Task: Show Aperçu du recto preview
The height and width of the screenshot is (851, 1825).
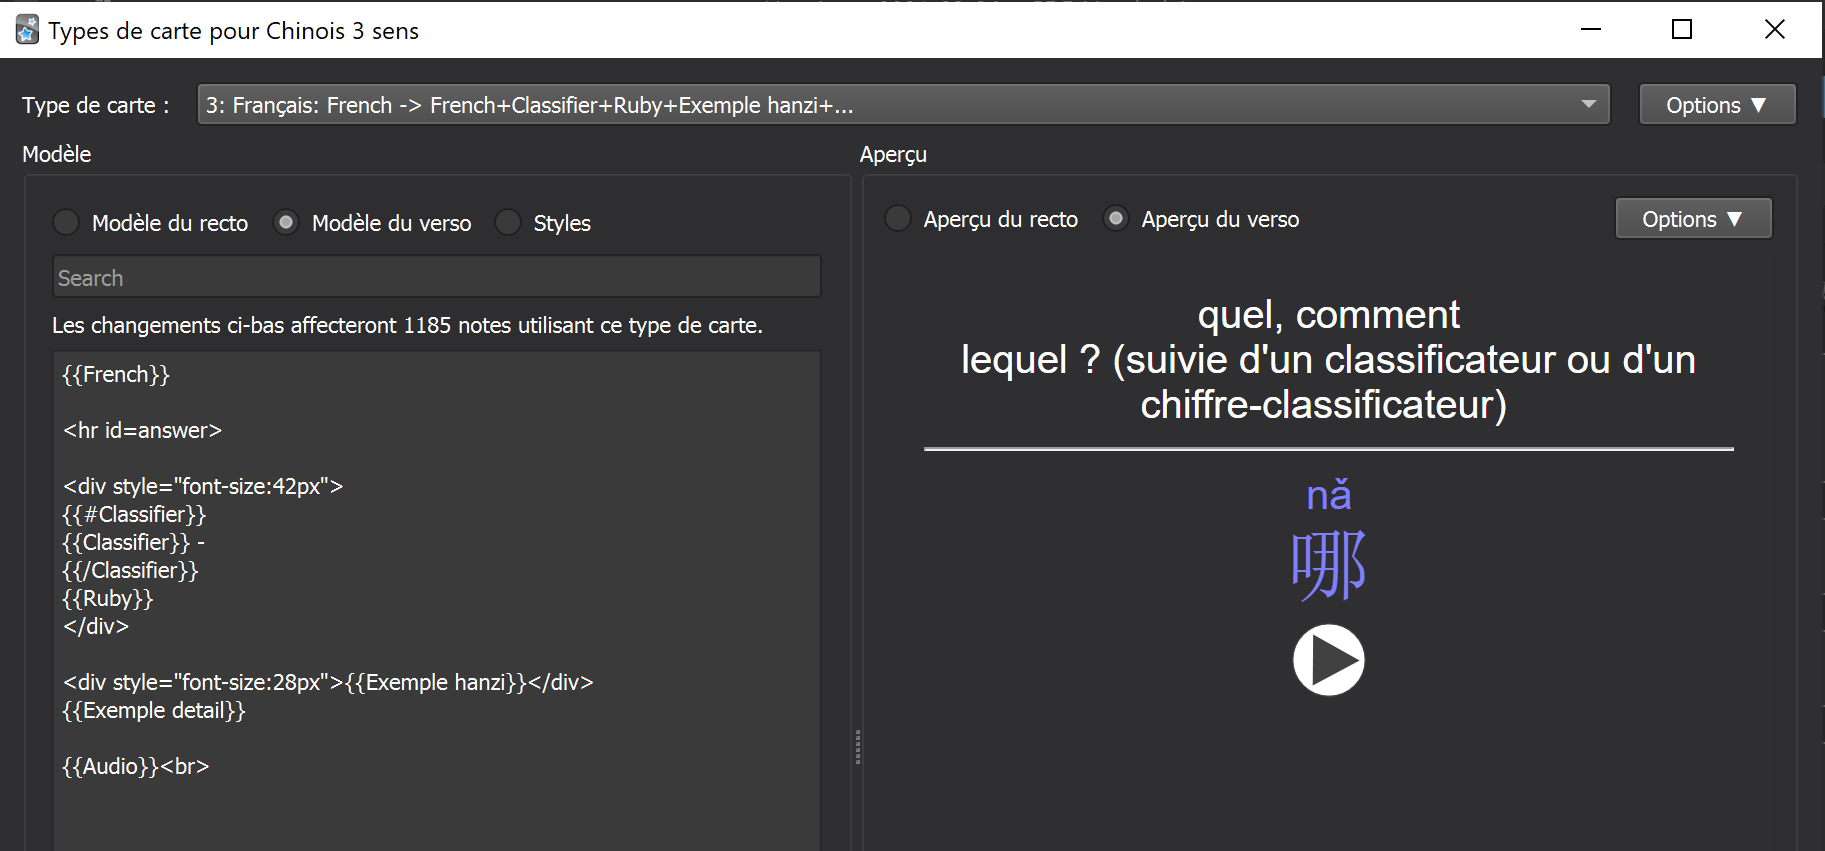Action: [x=898, y=218]
